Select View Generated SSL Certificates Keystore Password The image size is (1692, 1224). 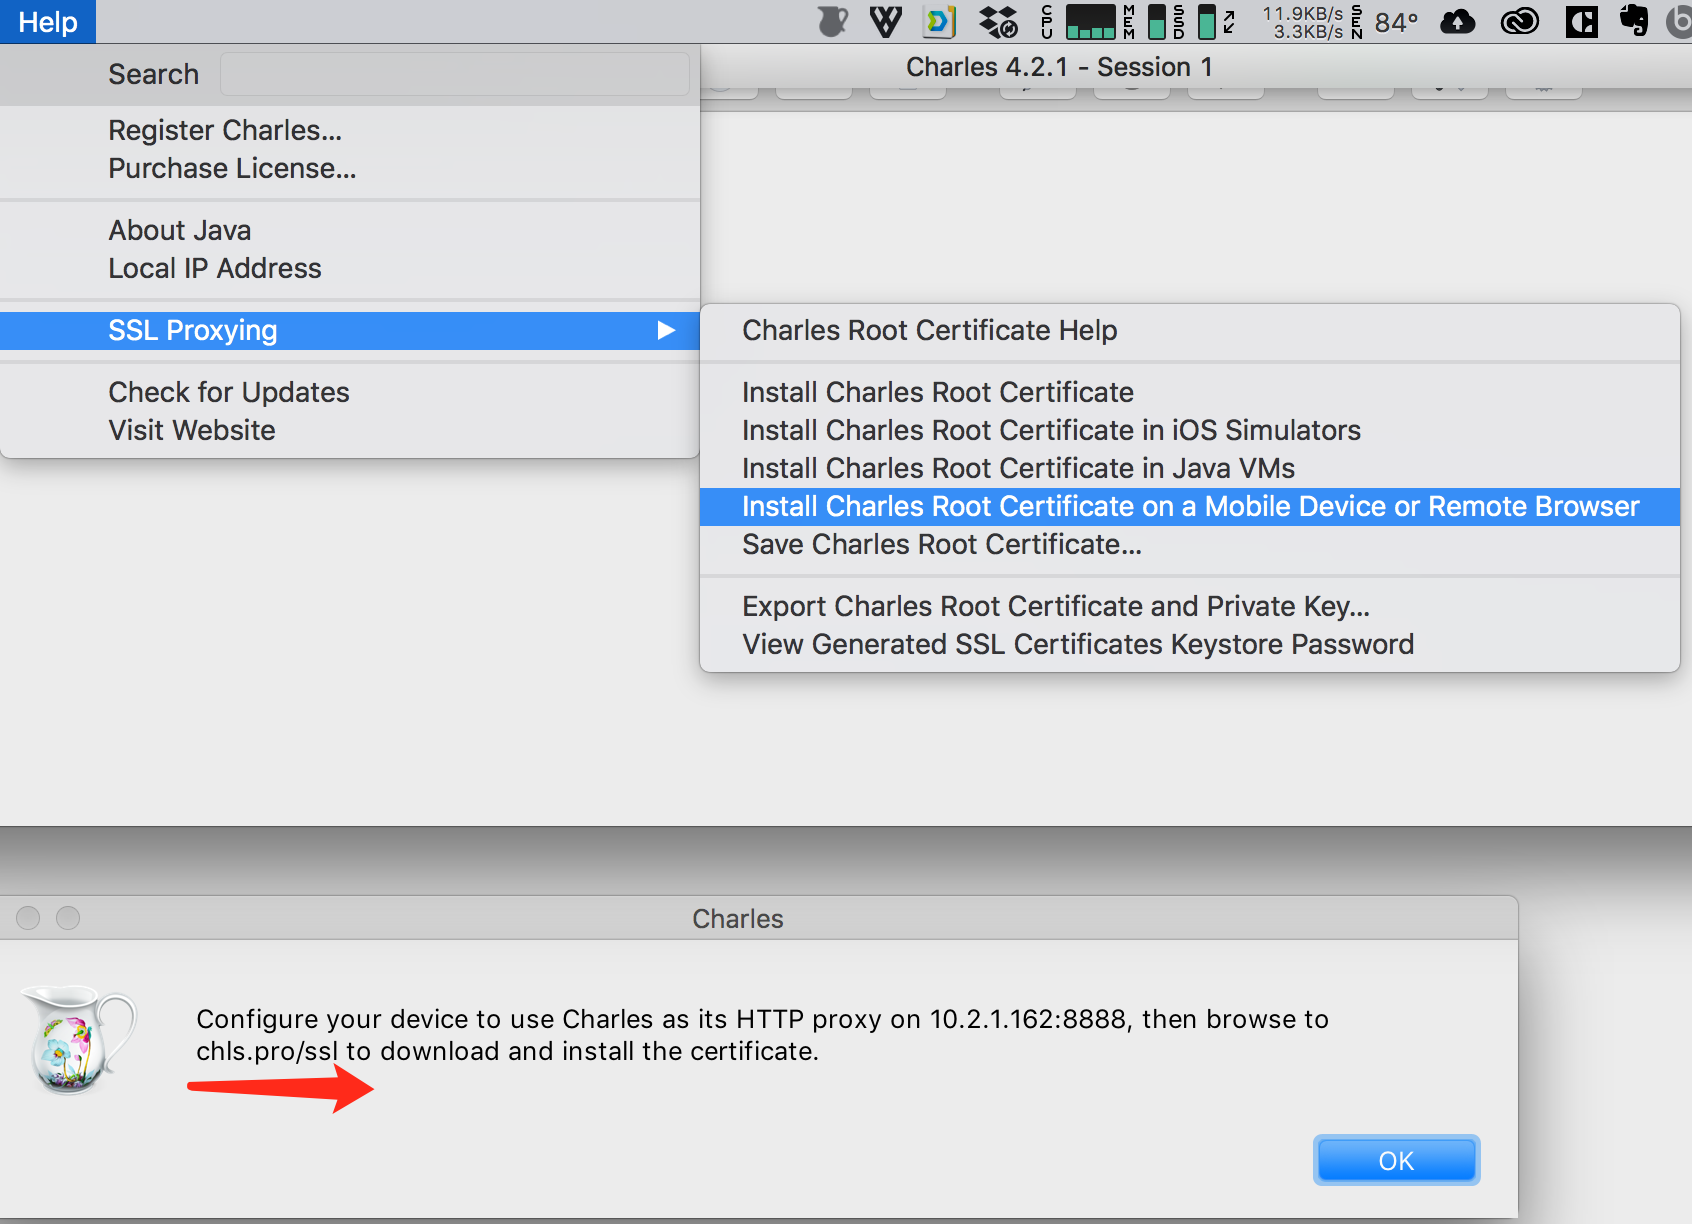click(x=1077, y=645)
